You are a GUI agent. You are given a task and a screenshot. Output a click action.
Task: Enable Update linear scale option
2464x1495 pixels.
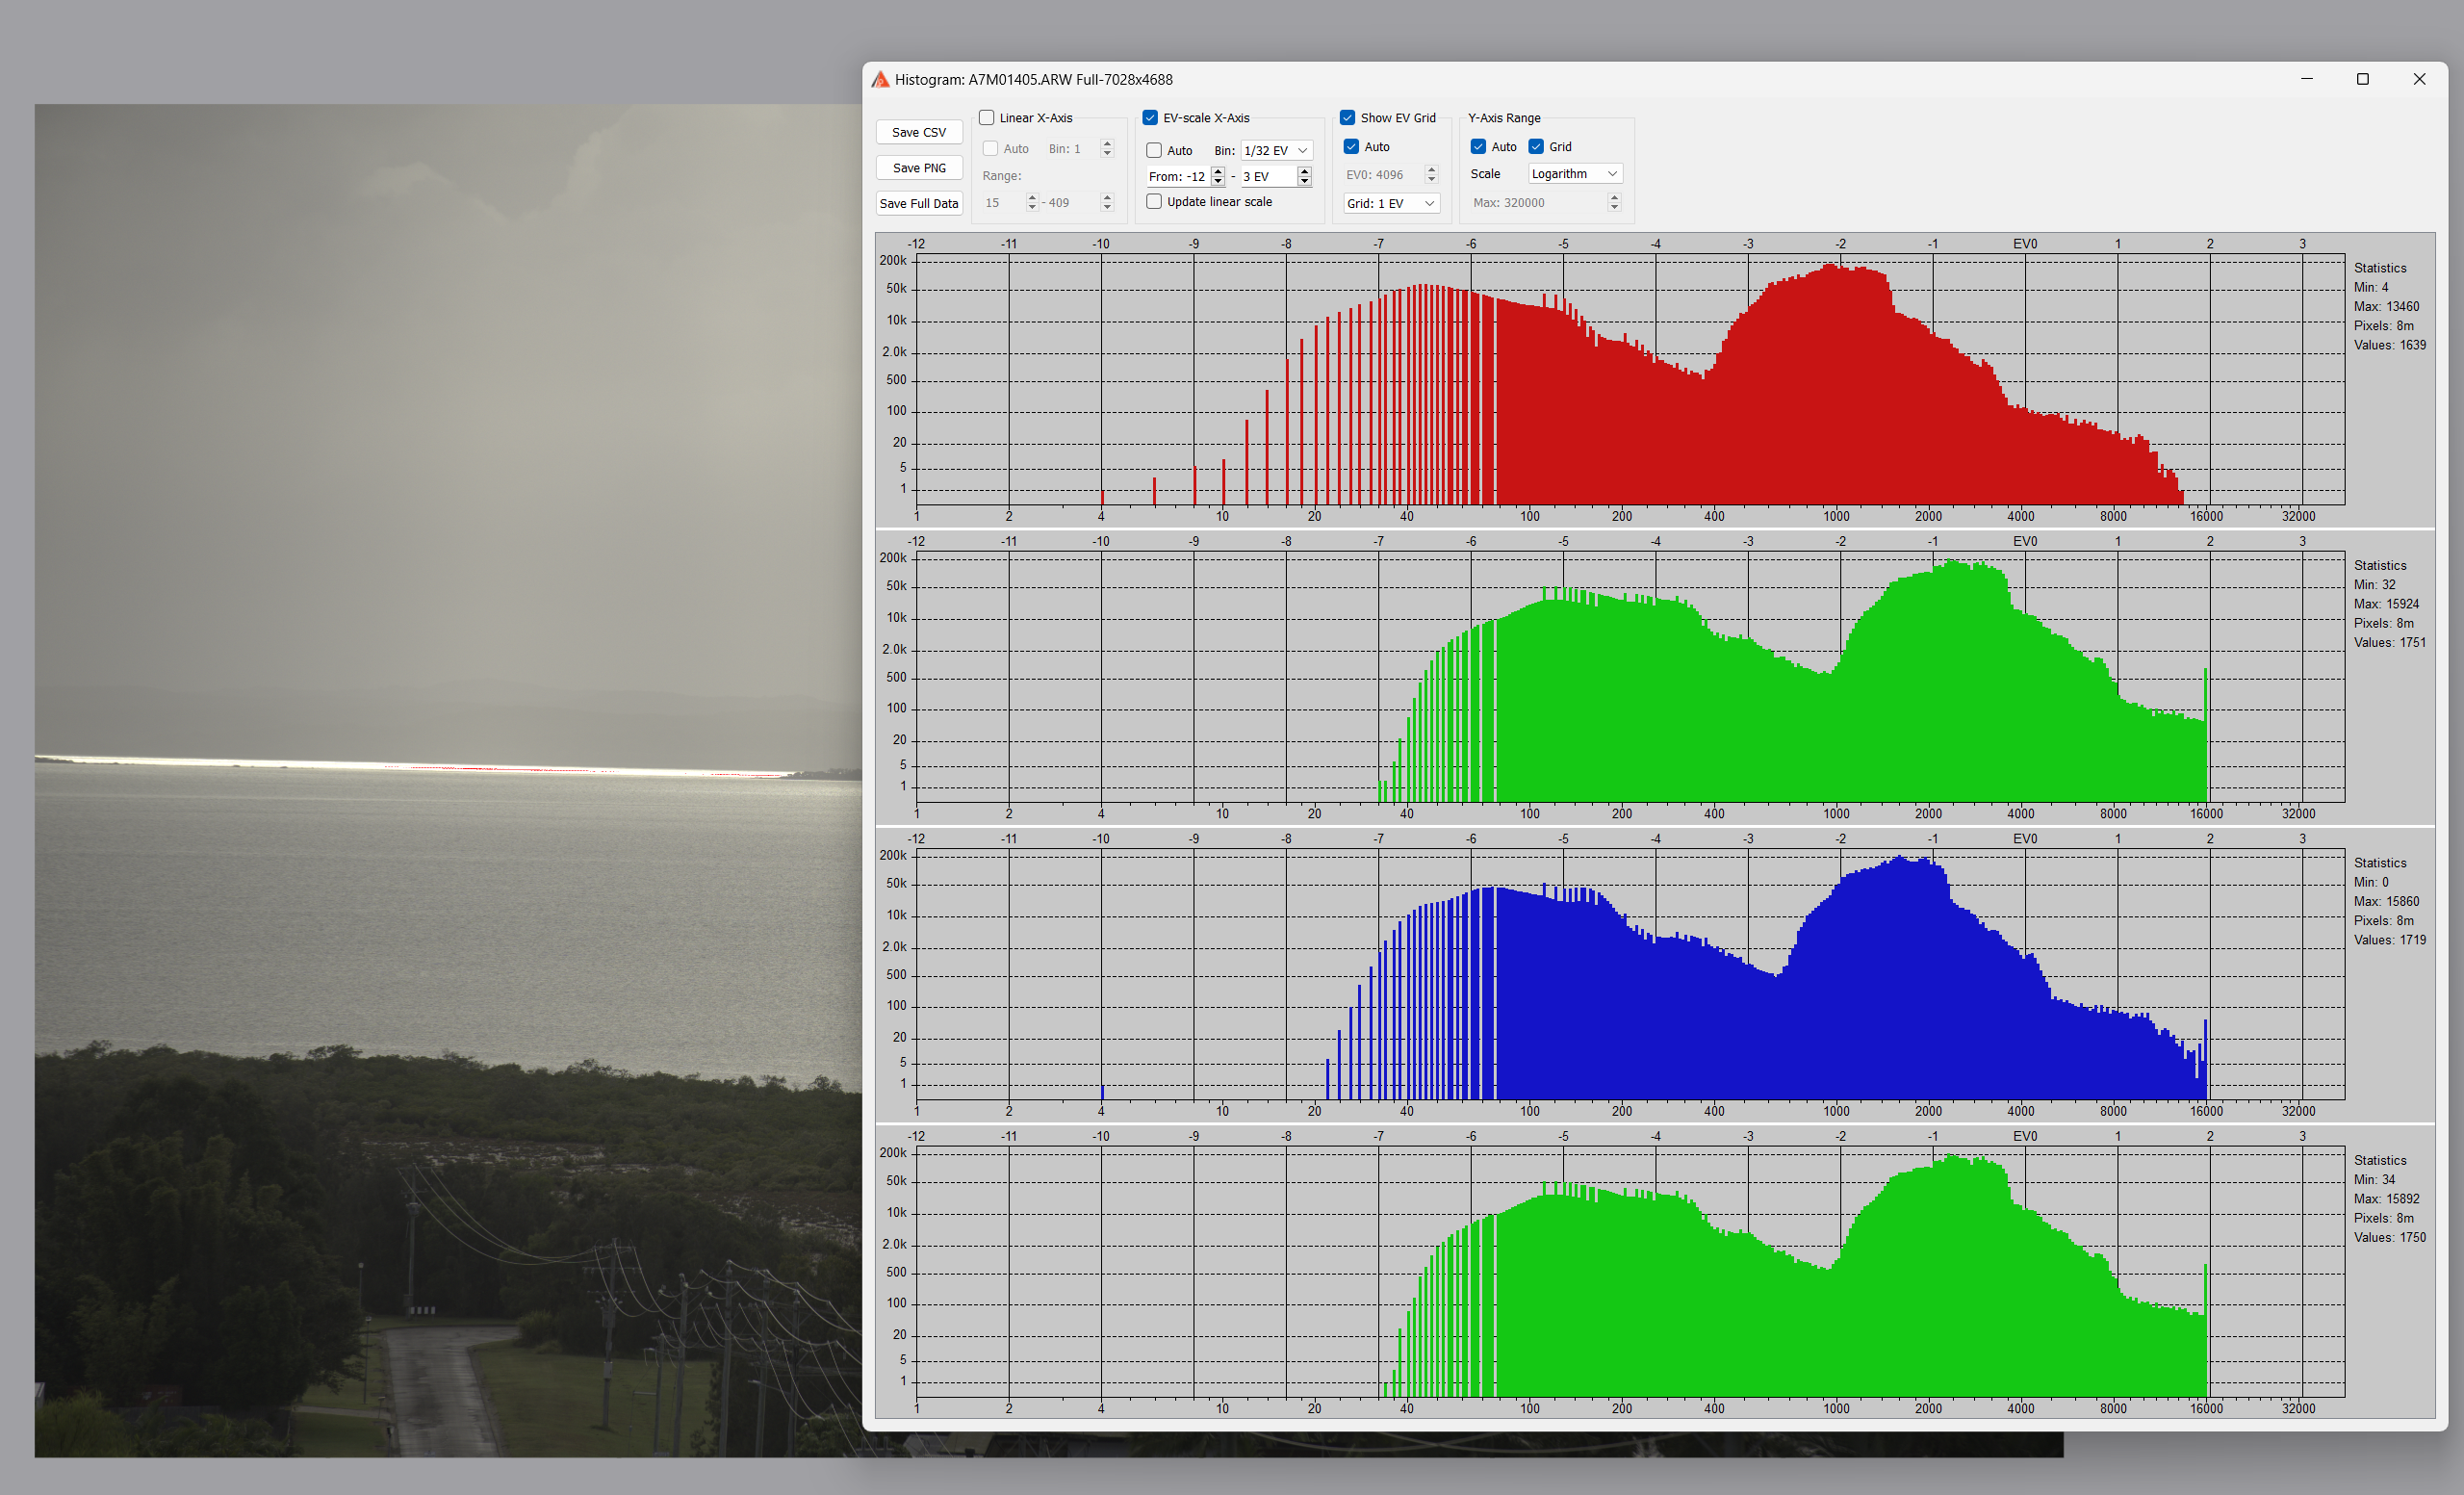click(1155, 202)
